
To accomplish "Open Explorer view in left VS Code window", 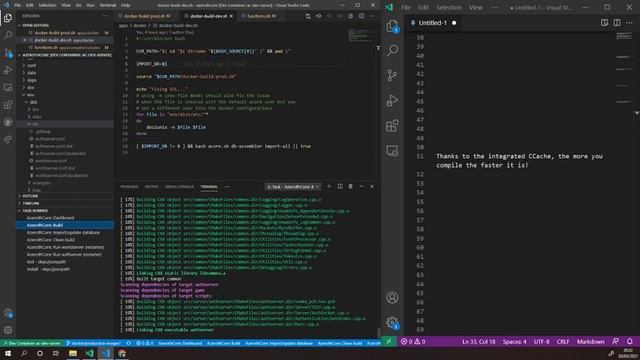I will pyautogui.click(x=8, y=18).
